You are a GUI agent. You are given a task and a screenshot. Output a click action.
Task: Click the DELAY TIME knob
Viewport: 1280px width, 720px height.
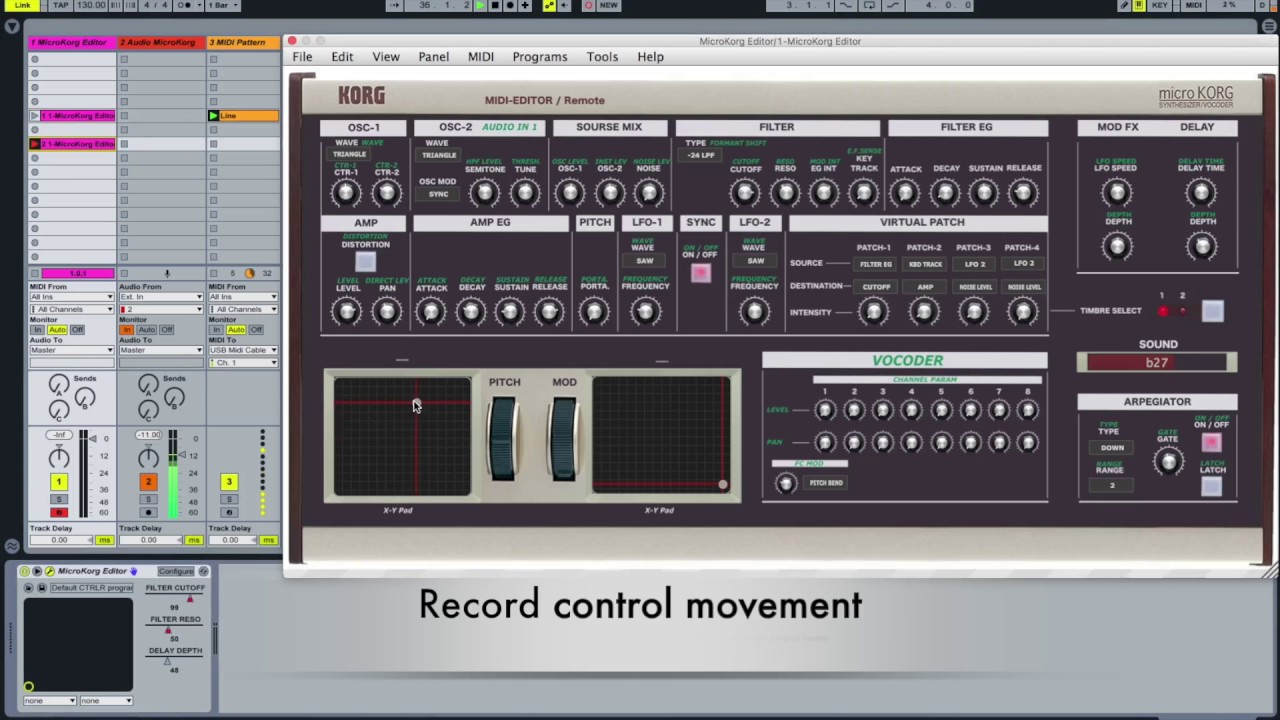[x=1201, y=192]
